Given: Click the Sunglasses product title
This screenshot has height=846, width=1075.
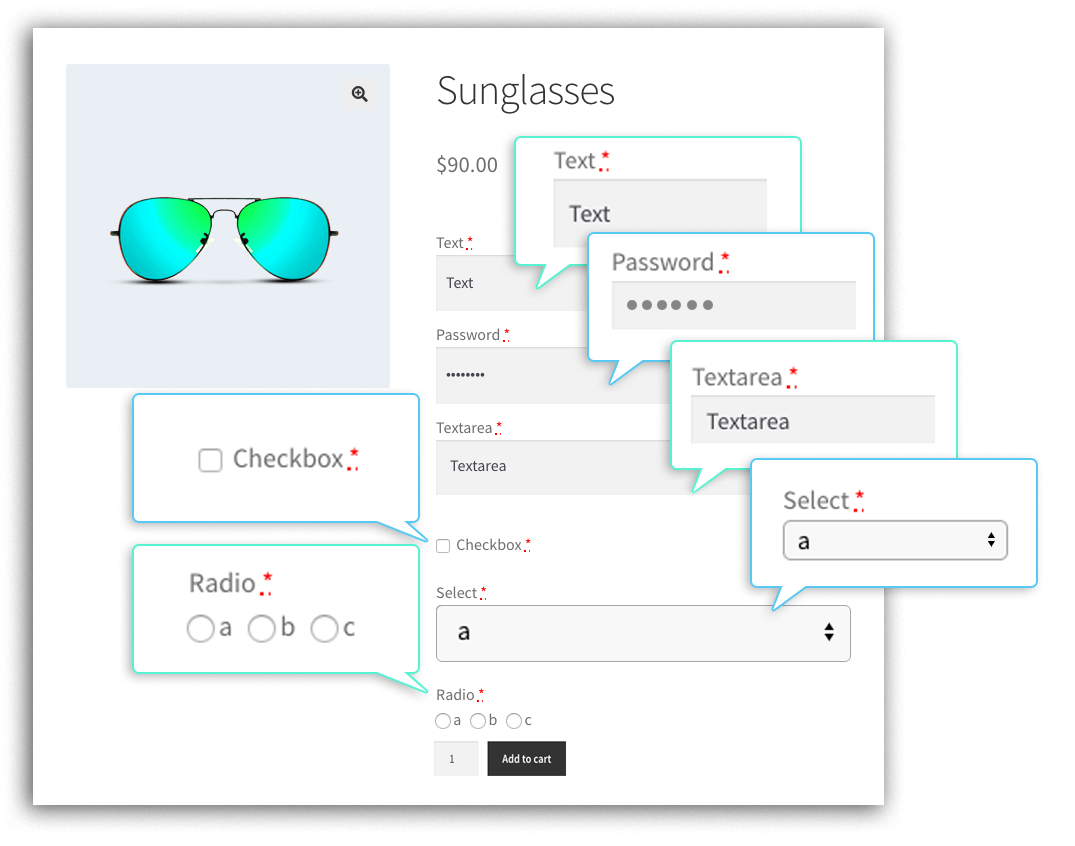Looking at the screenshot, I should pyautogui.click(x=526, y=91).
